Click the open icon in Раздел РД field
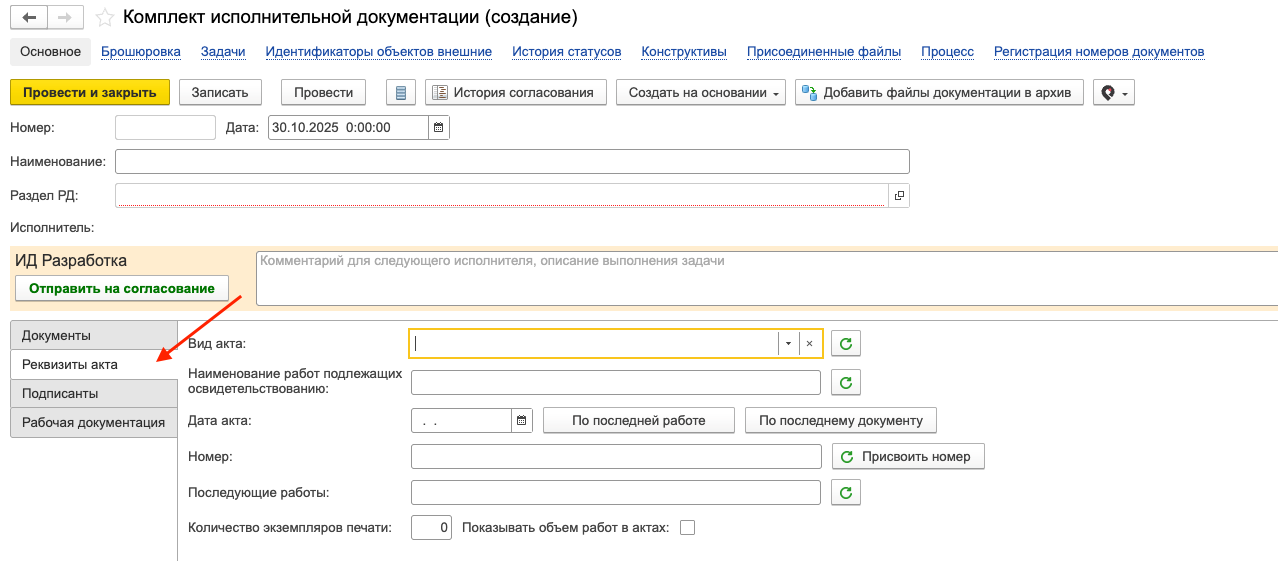The image size is (1278, 561). tap(899, 196)
